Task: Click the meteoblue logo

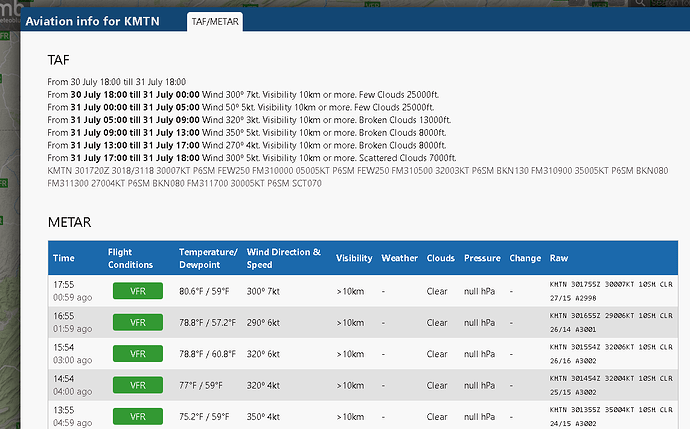Action: click(x=10, y=12)
